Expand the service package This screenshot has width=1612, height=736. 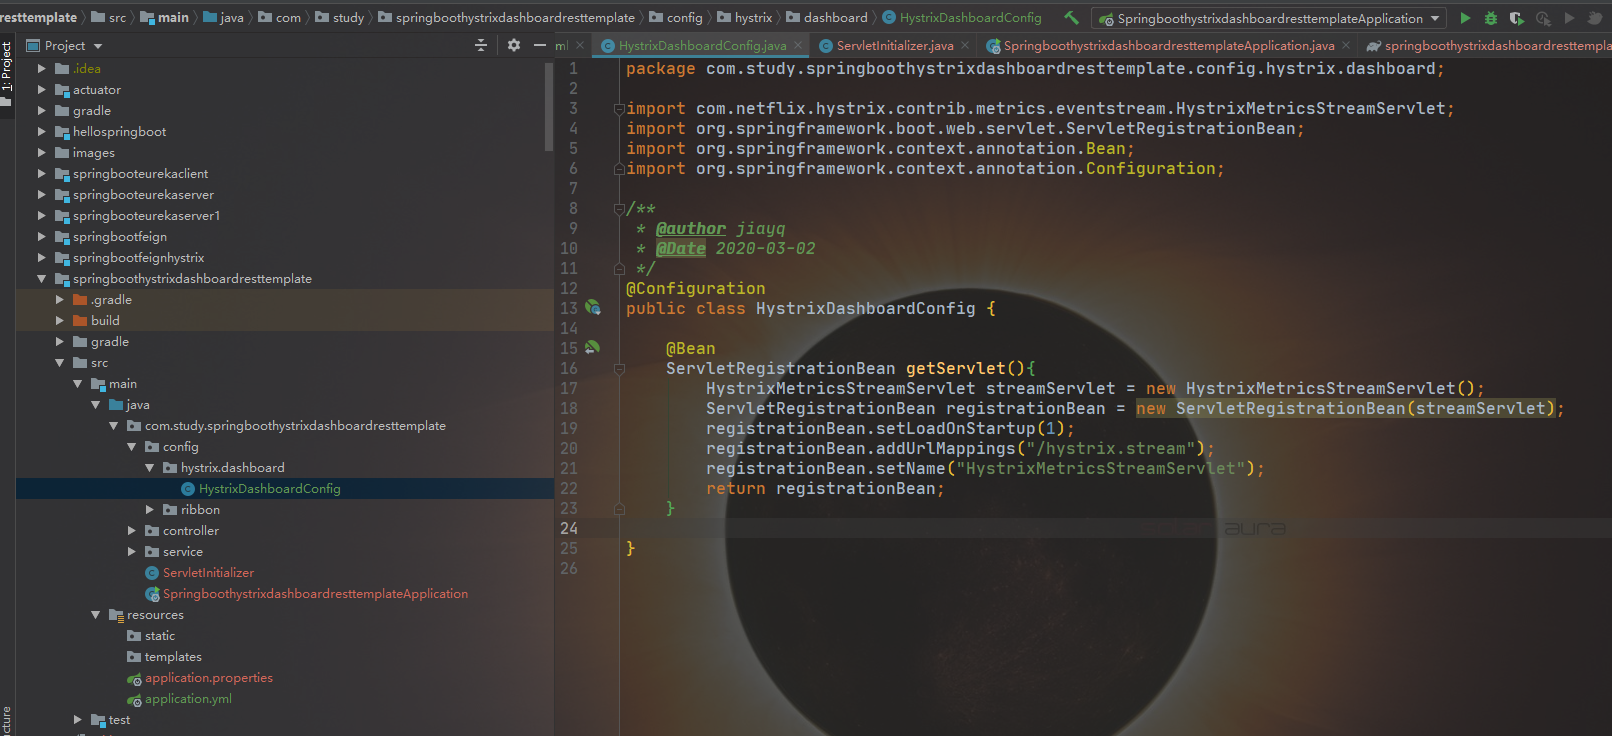[x=132, y=551]
